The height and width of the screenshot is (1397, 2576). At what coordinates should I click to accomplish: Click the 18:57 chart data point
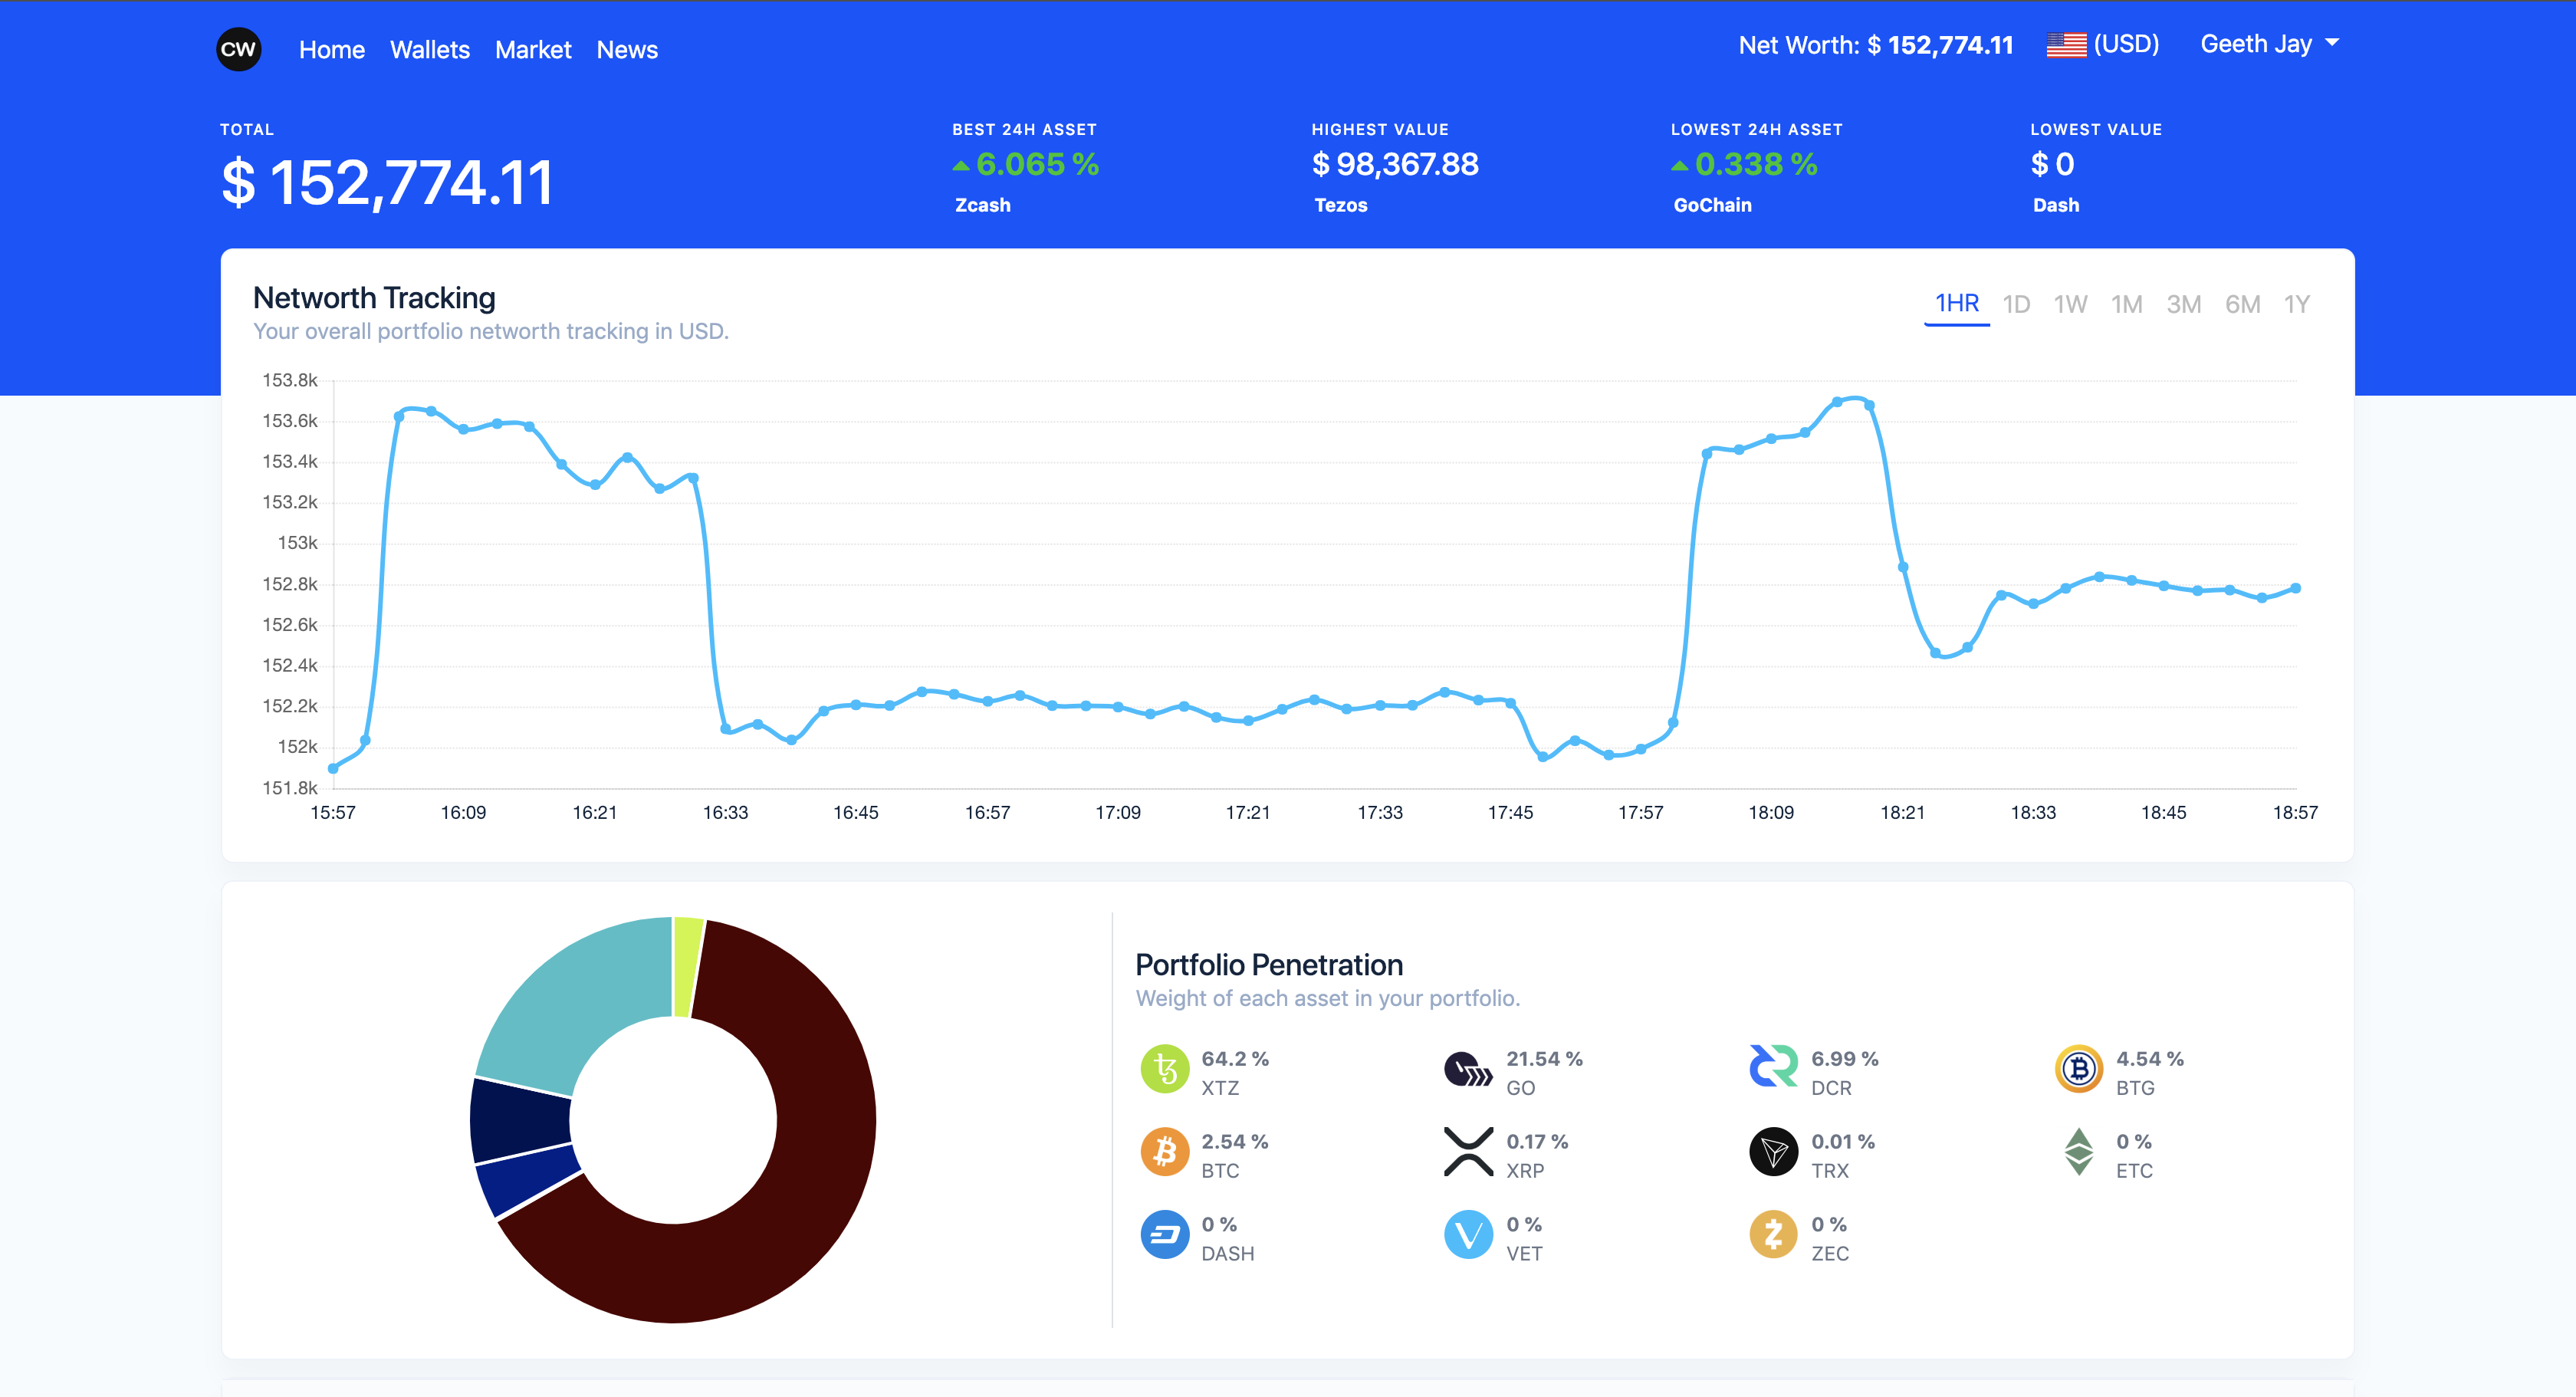(x=2295, y=589)
